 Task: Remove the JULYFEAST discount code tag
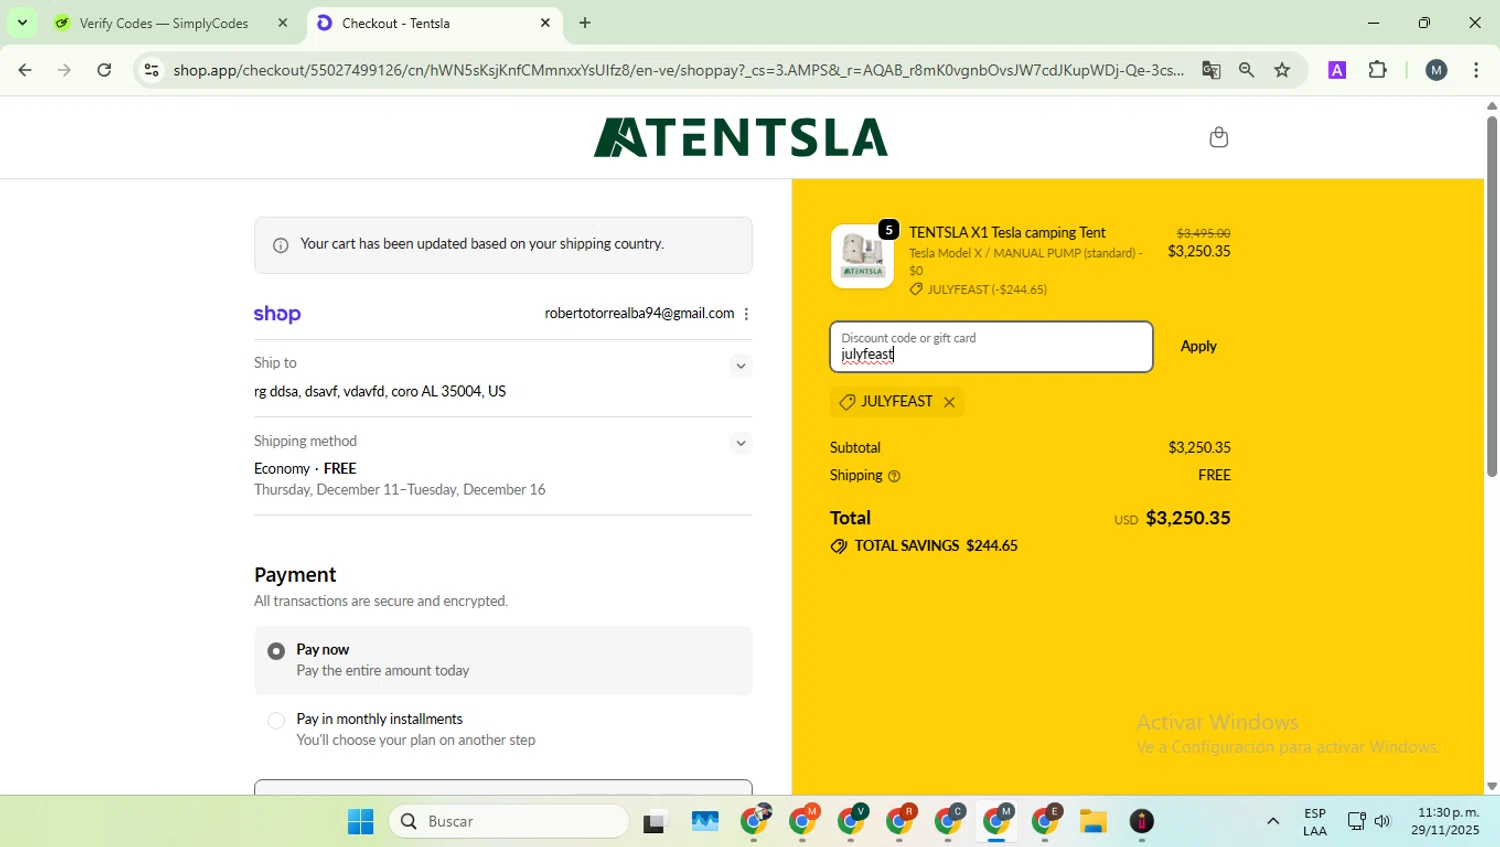pyautogui.click(x=949, y=402)
